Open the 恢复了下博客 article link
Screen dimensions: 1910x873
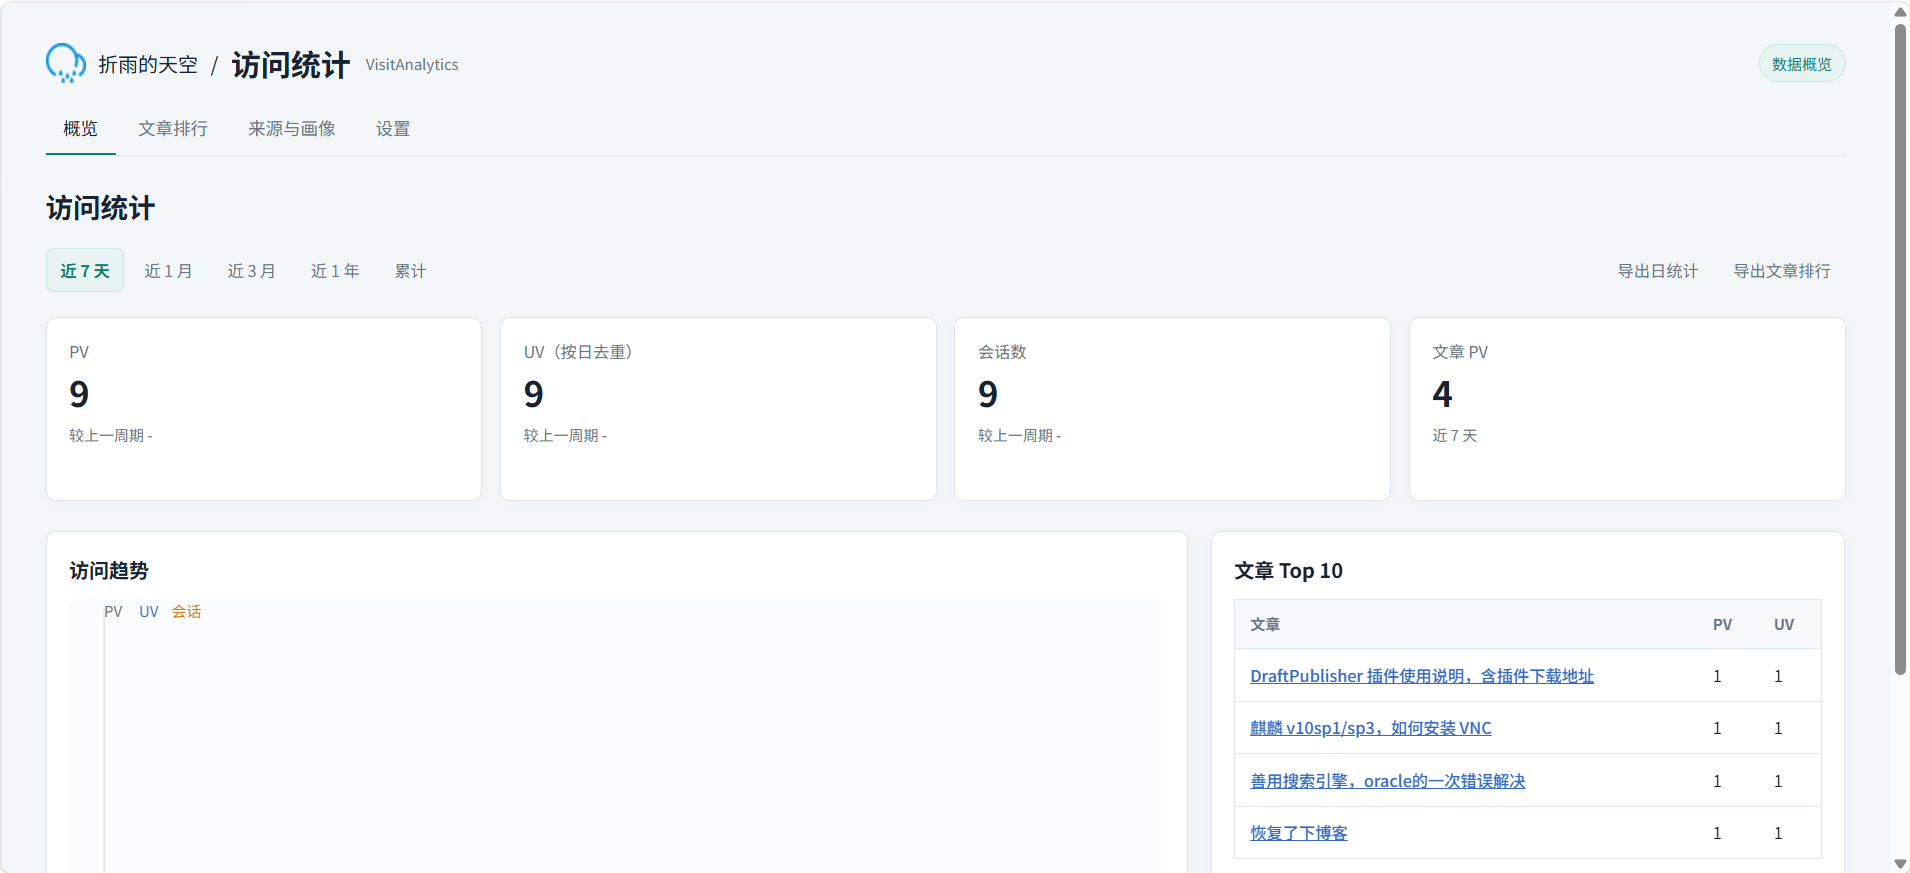pos(1299,833)
